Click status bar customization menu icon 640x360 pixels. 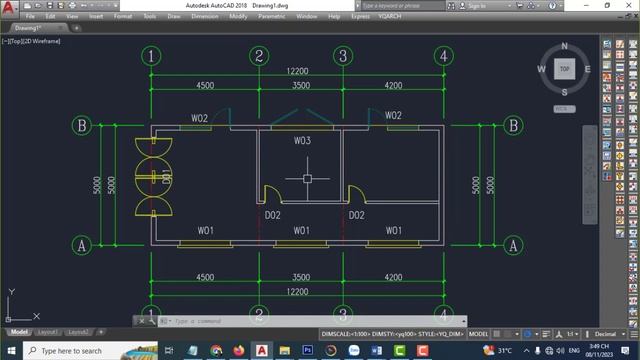pyautogui.click(x=634, y=334)
